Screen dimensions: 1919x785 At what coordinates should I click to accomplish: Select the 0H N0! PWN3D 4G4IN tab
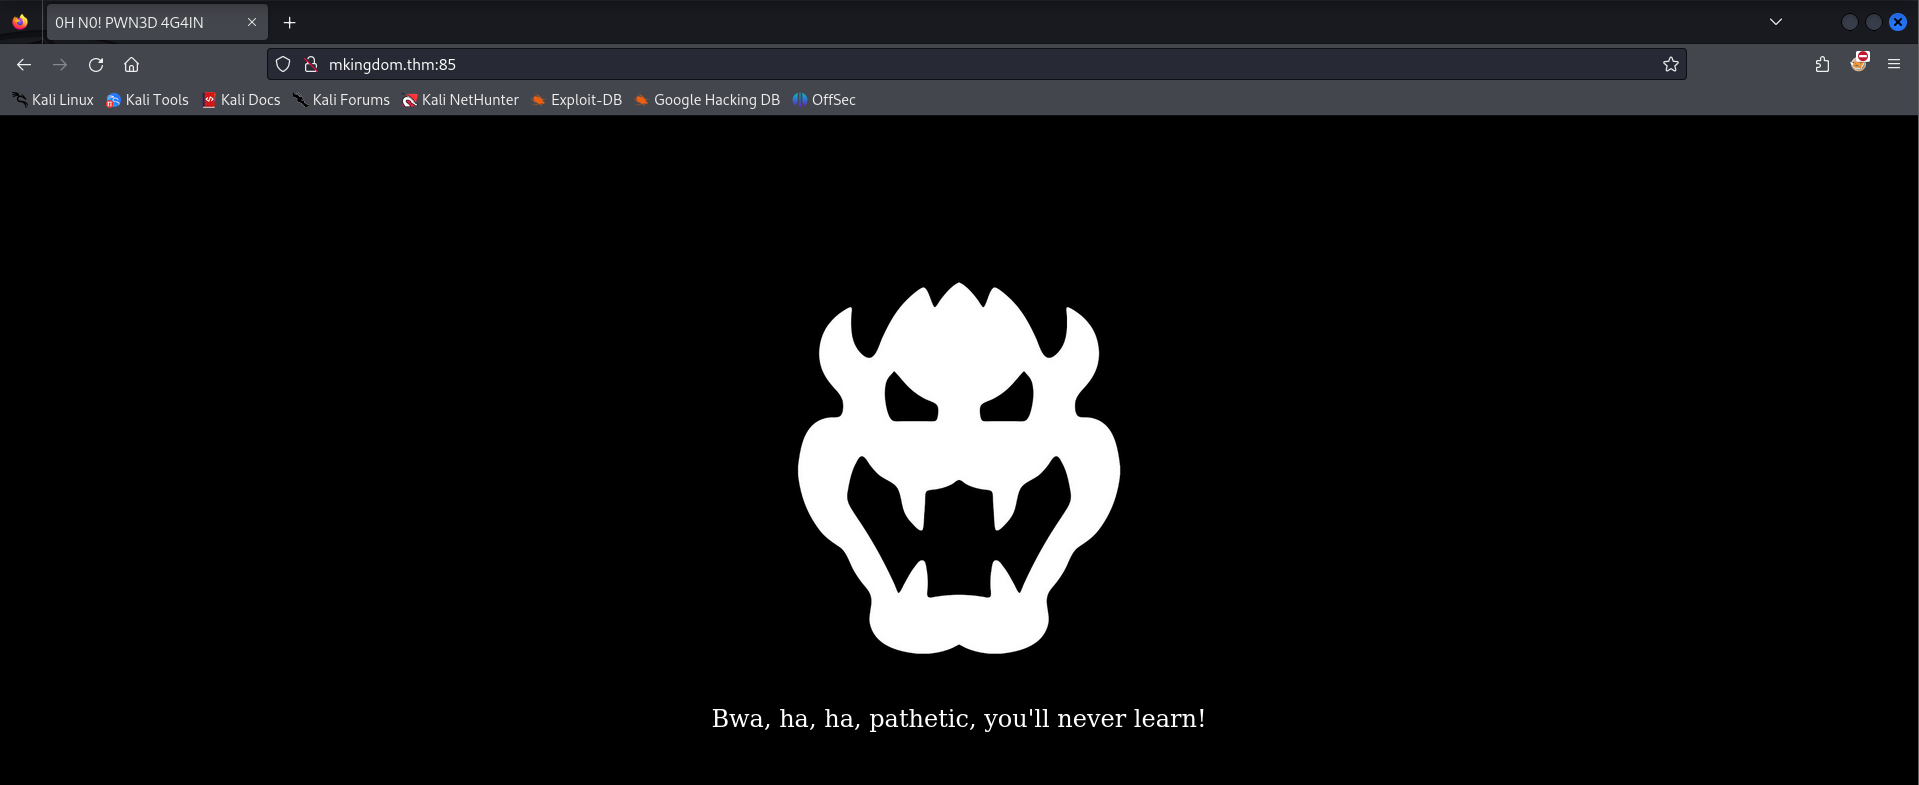[x=157, y=22]
